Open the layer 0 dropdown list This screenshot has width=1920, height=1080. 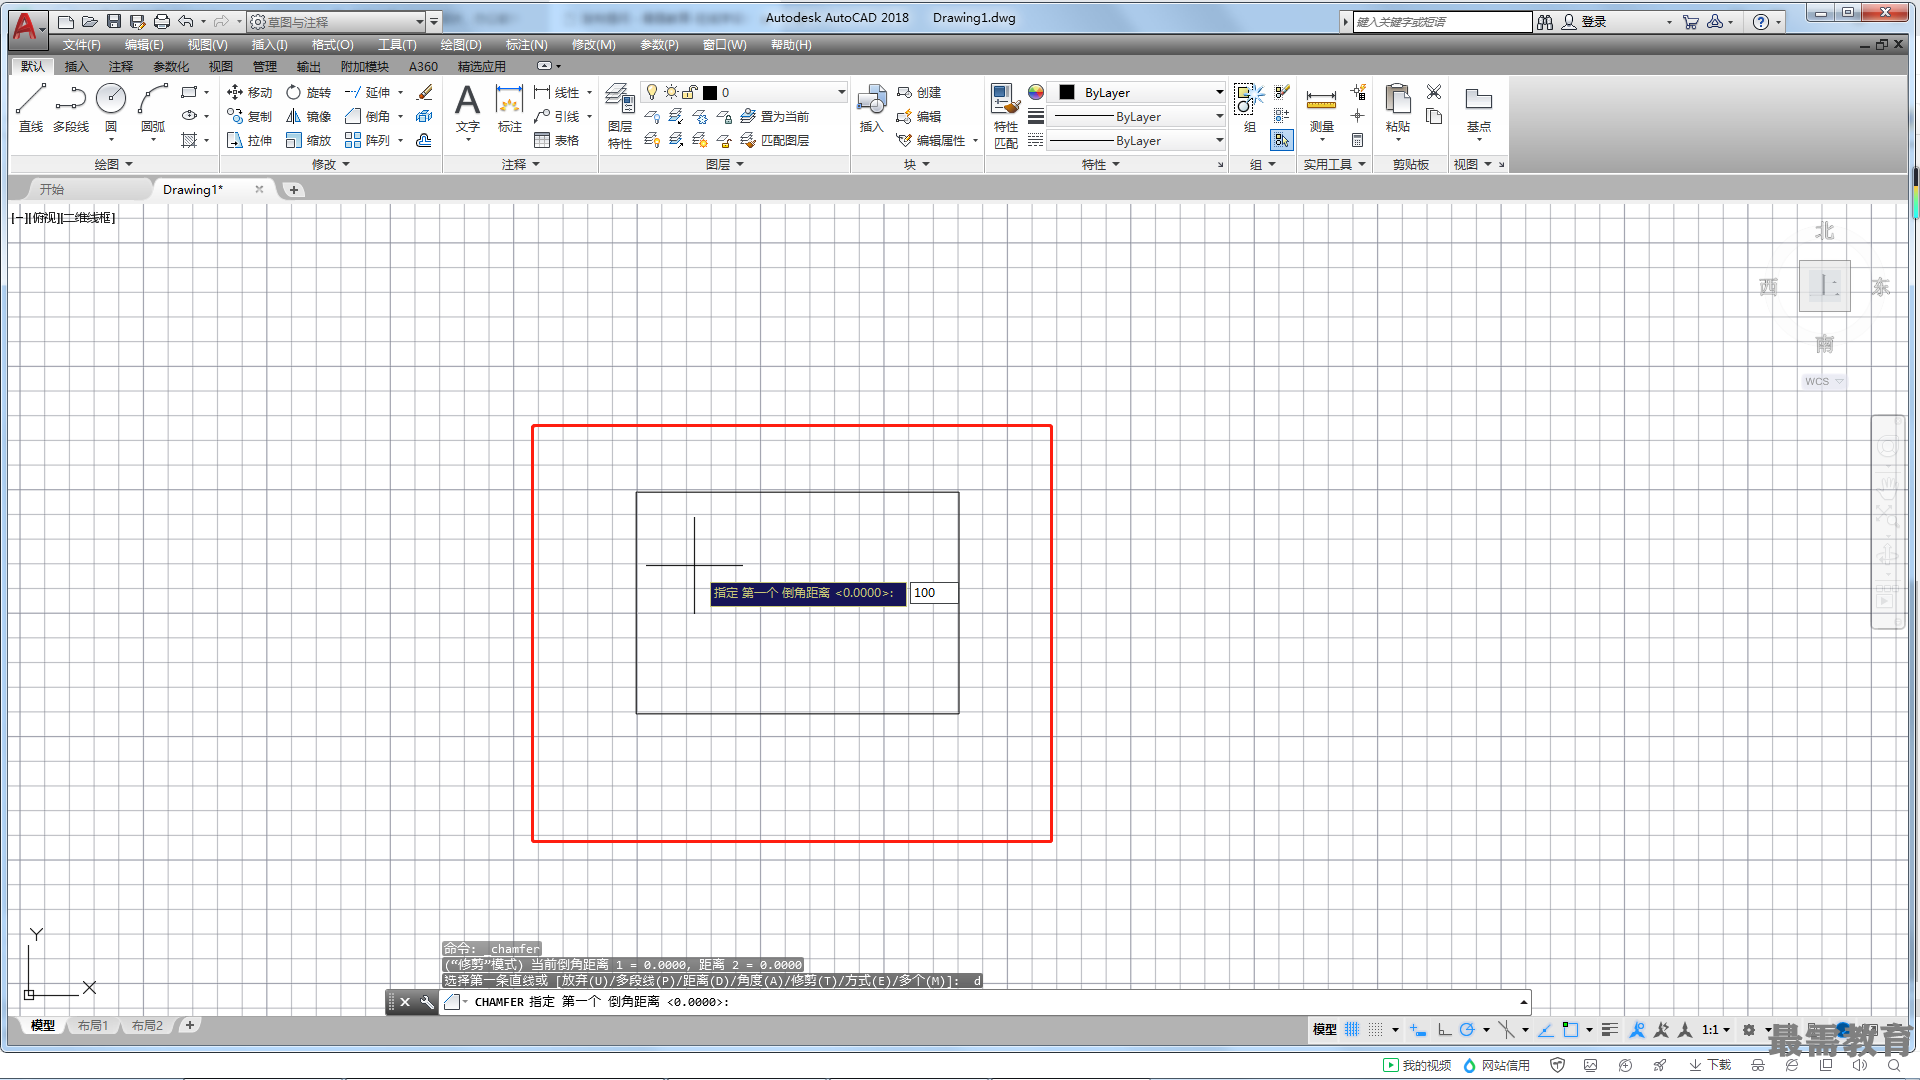[x=841, y=92]
